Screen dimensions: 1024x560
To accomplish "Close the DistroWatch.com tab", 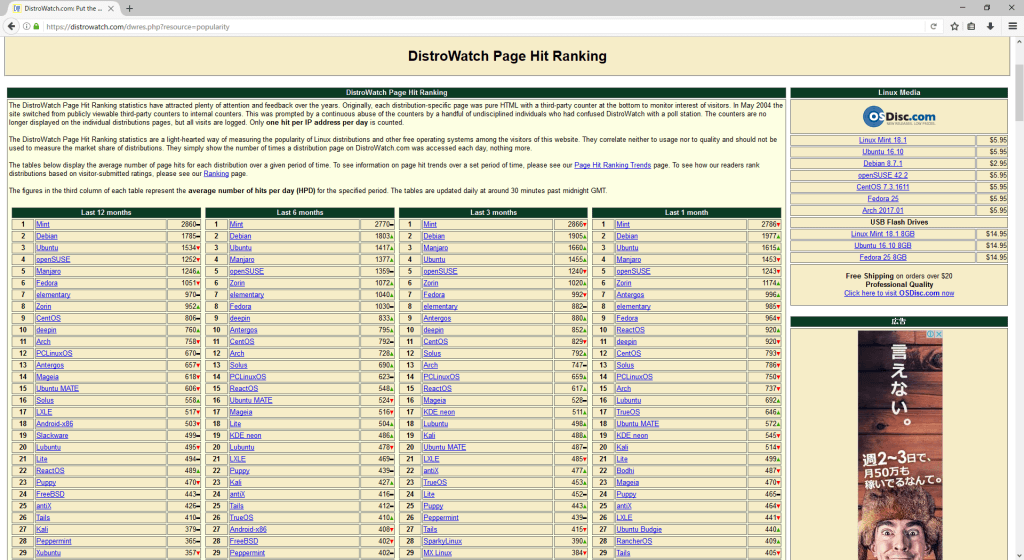I will (x=110, y=8).
